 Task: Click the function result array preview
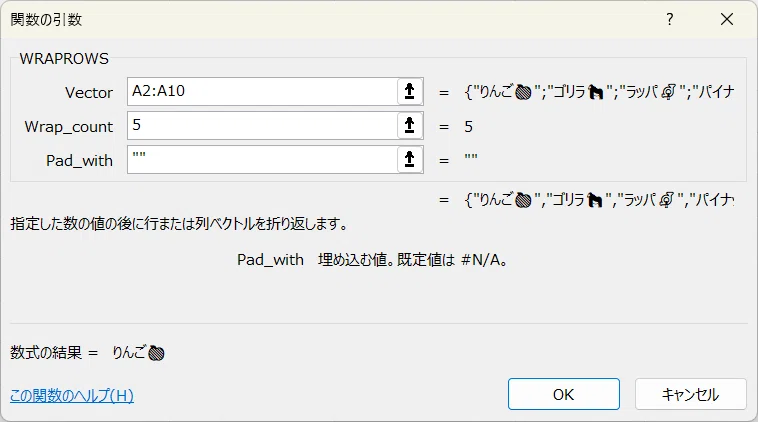point(599,199)
